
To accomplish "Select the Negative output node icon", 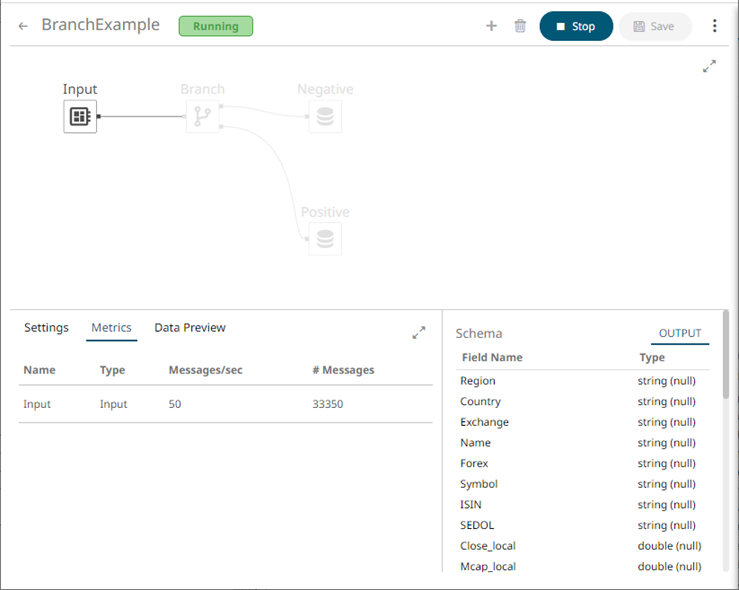I will click(325, 117).
